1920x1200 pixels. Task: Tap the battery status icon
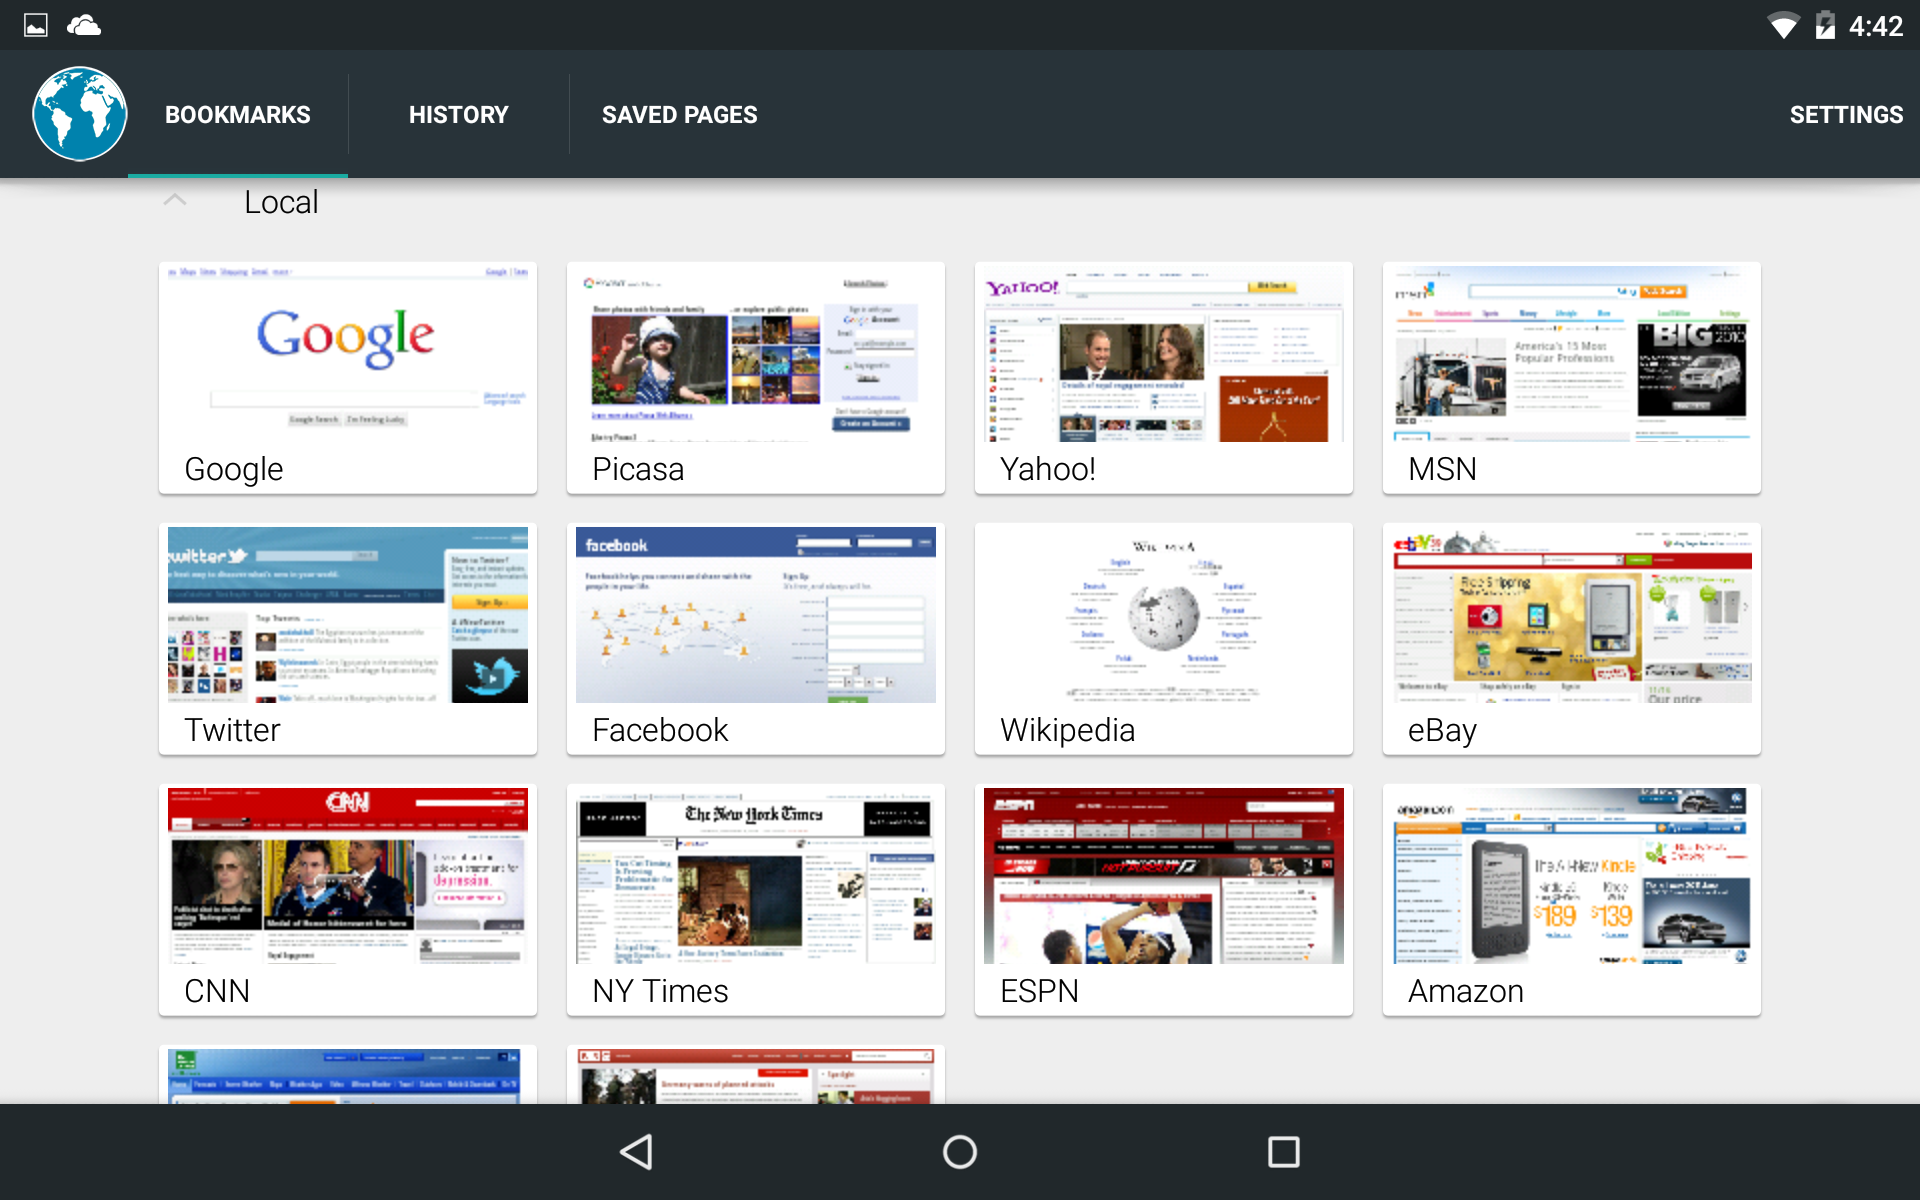tap(1826, 25)
